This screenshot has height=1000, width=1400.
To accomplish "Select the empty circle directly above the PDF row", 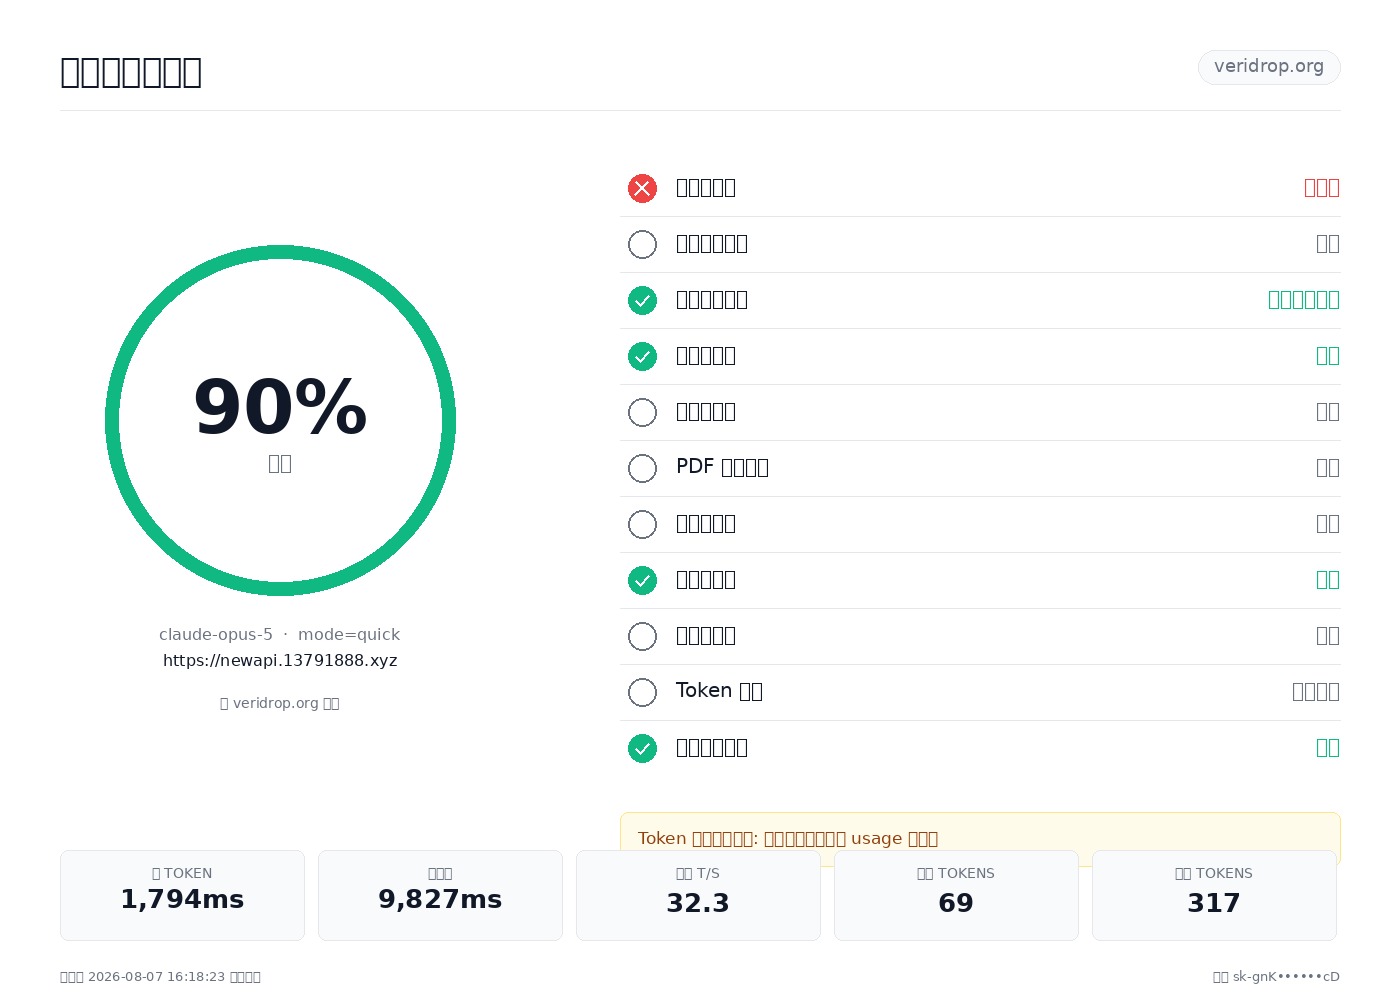I will click(642, 412).
